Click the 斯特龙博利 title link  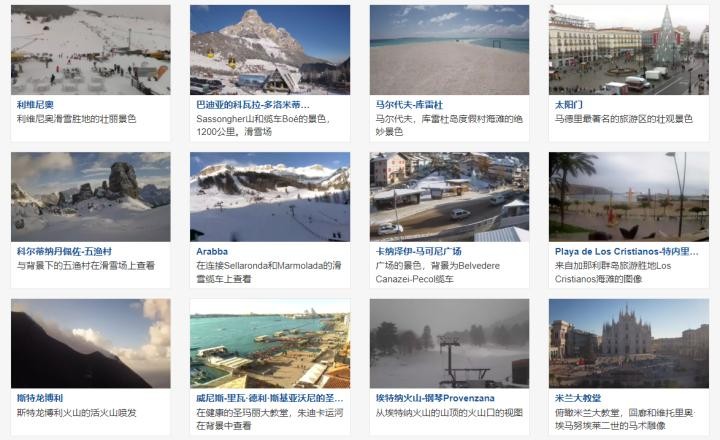pos(40,398)
